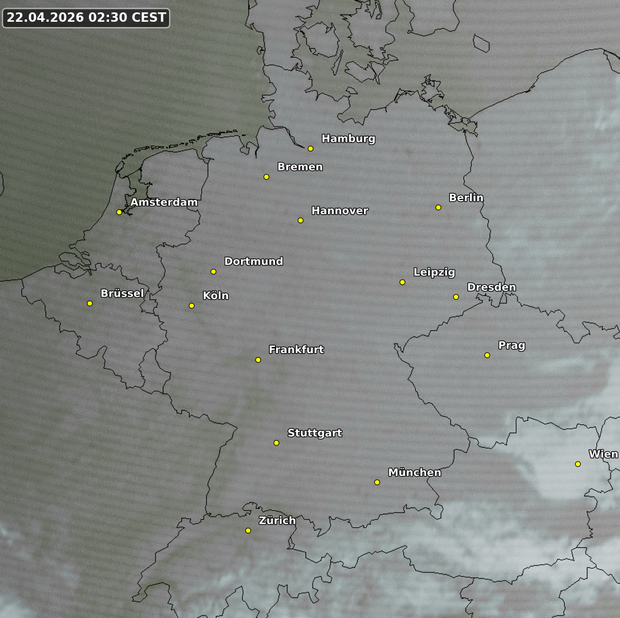Click the 22.04.2026 02:30 CEST timestamp

click(x=86, y=17)
